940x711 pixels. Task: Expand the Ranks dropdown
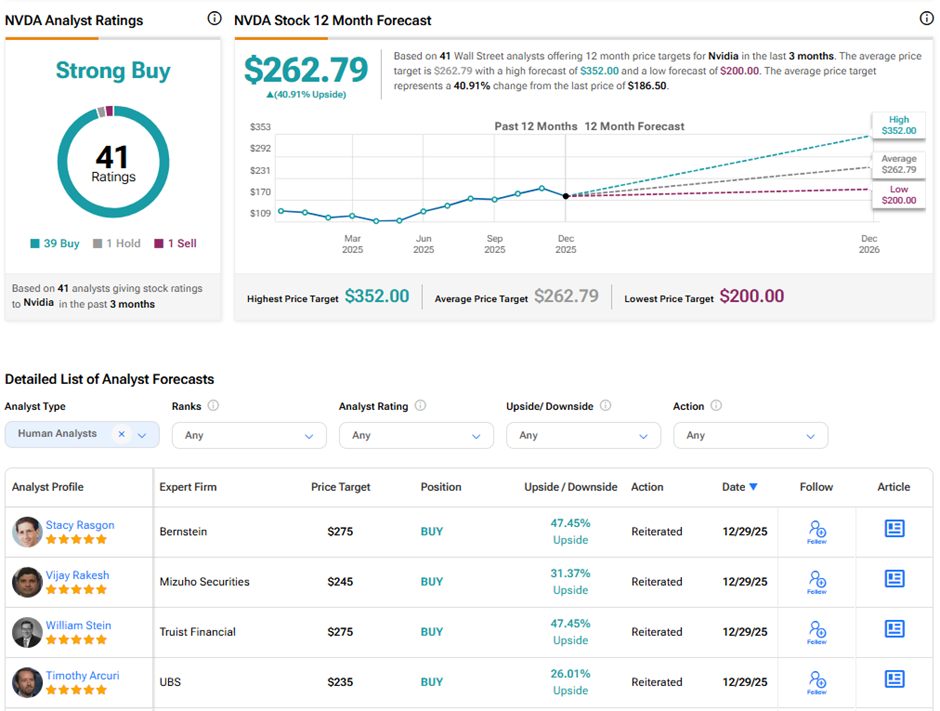tap(249, 435)
